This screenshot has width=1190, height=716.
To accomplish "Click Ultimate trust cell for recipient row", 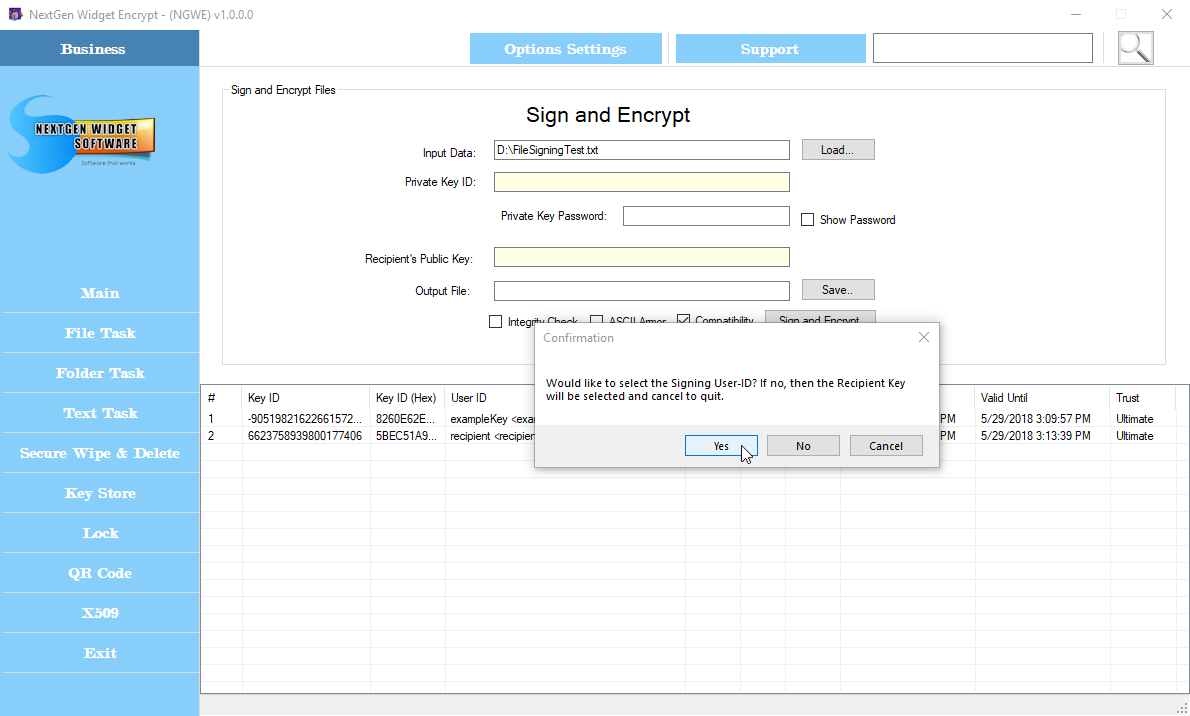I will [1135, 436].
